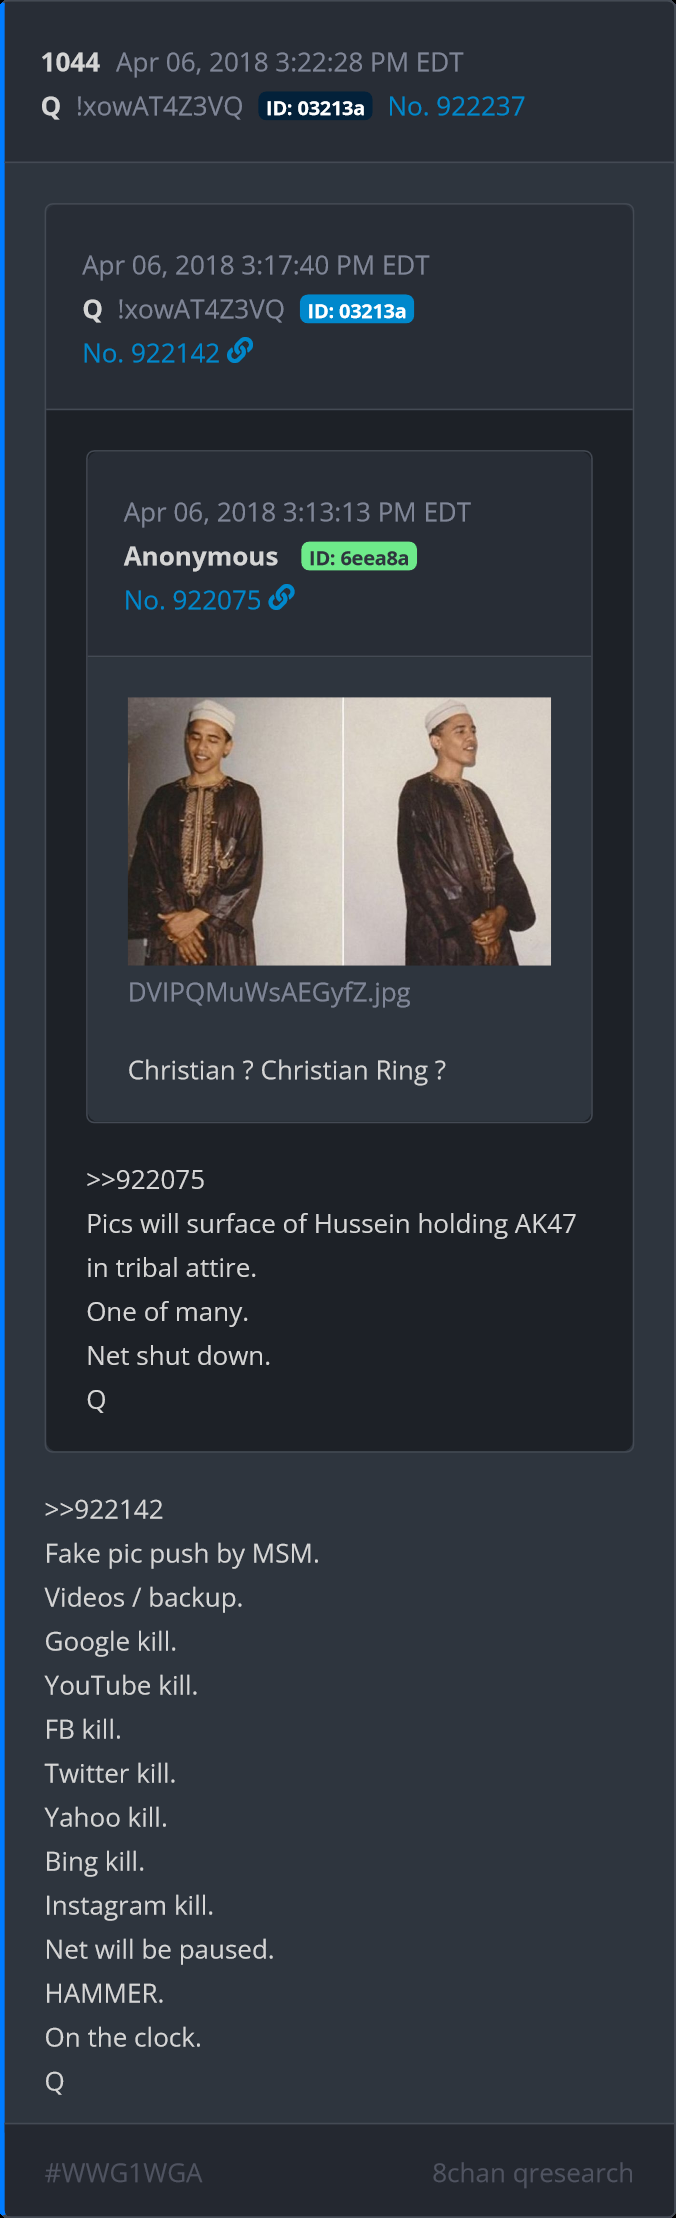This screenshot has width=676, height=2218.
Task: Click the DVIPQMuWsAEGyfZ.jpg filename
Action: pyautogui.click(x=269, y=992)
